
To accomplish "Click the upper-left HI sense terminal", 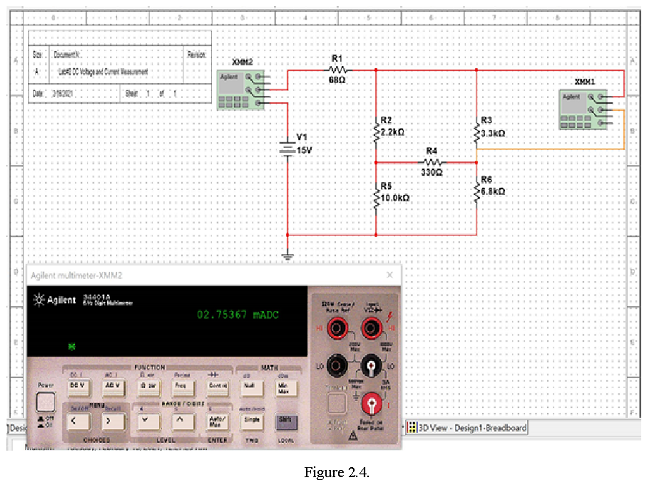I will pos(337,328).
